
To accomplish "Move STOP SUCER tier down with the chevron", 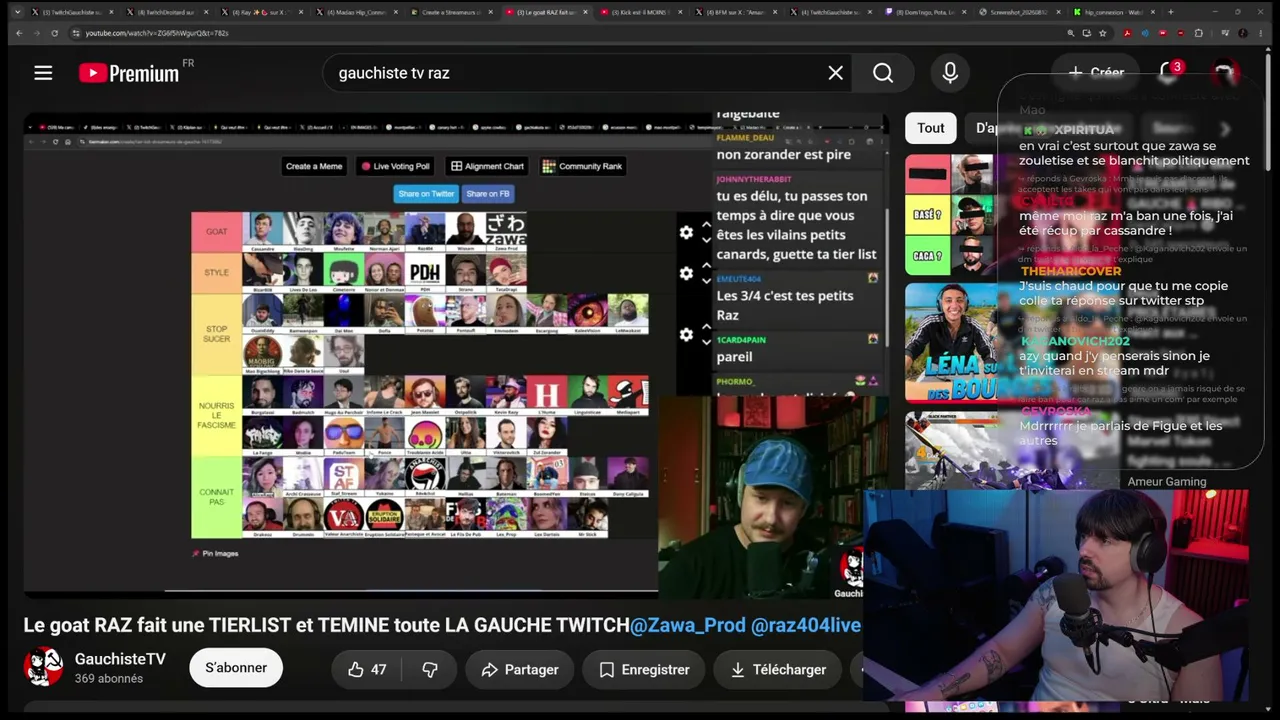I will [706, 342].
